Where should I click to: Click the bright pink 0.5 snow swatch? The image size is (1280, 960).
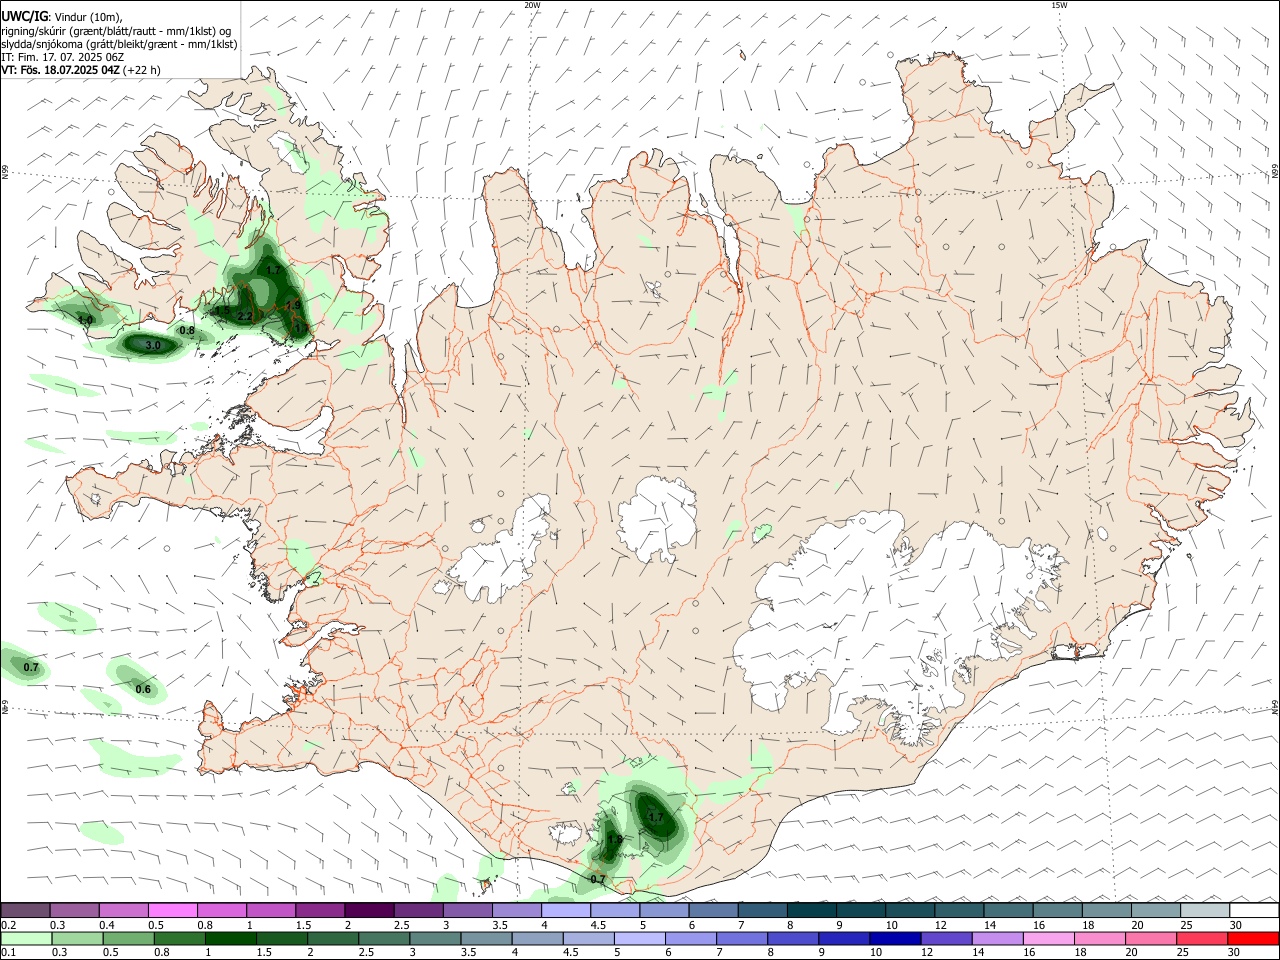(172, 910)
